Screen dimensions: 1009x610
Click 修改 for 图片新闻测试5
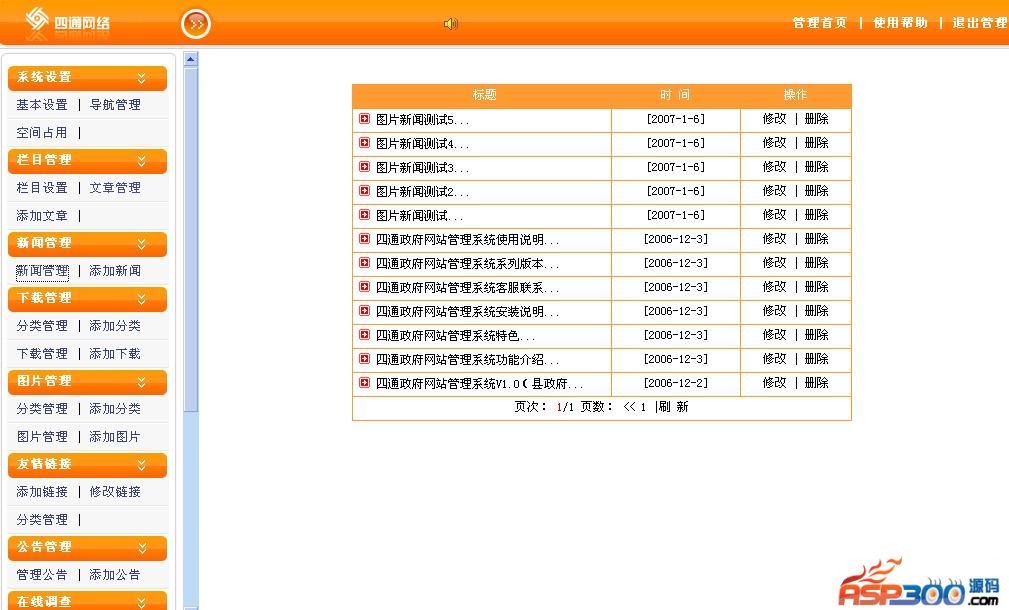[x=774, y=118]
